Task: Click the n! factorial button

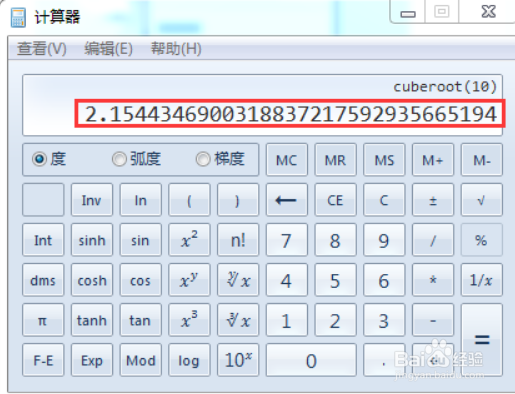Action: 238,240
